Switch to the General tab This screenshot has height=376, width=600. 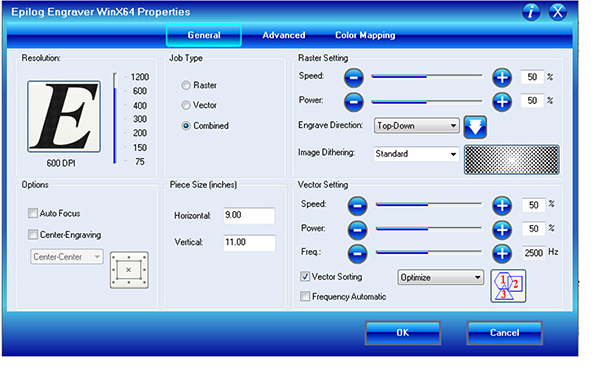204,35
